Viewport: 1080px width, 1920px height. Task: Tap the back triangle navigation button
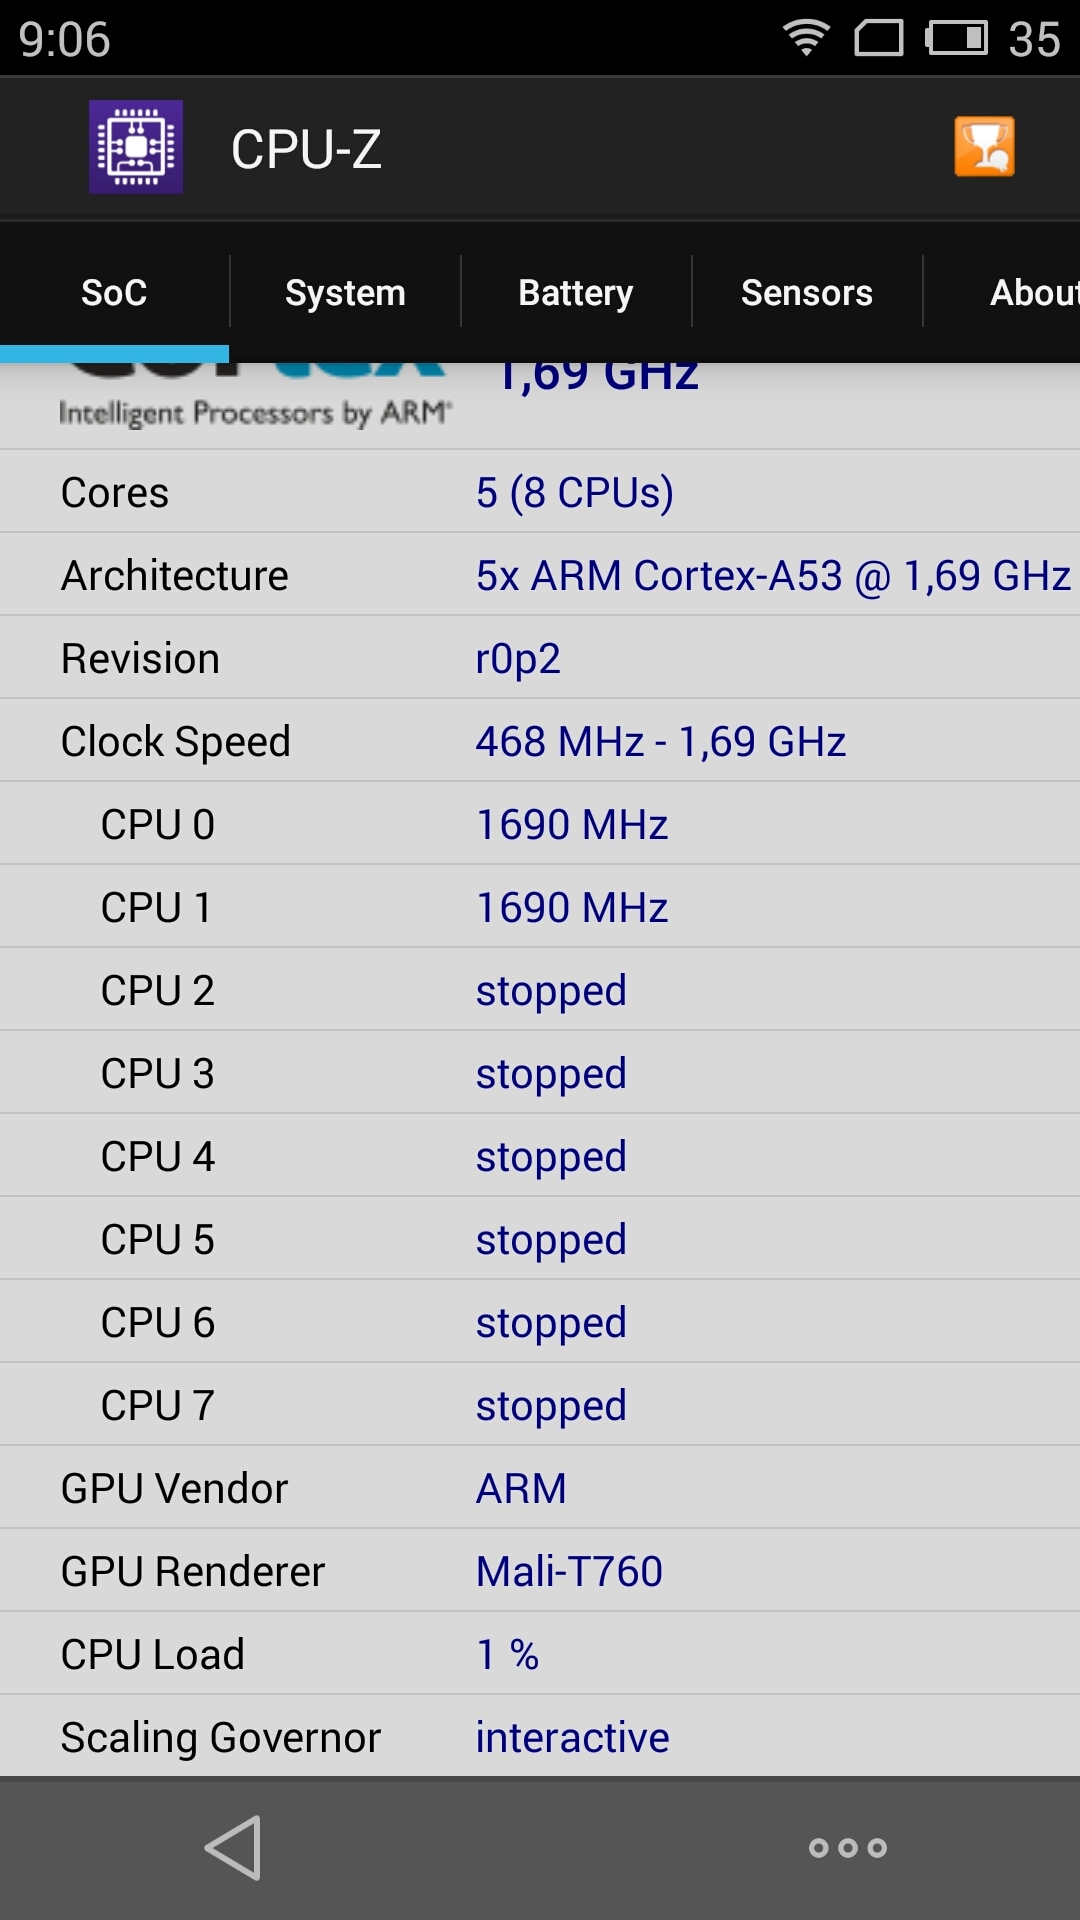click(x=233, y=1848)
